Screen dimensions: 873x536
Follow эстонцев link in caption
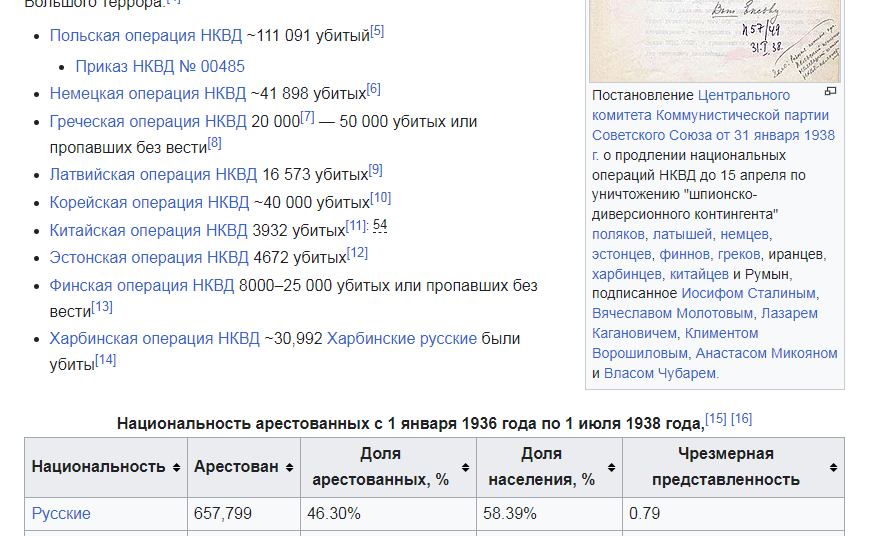(621, 254)
